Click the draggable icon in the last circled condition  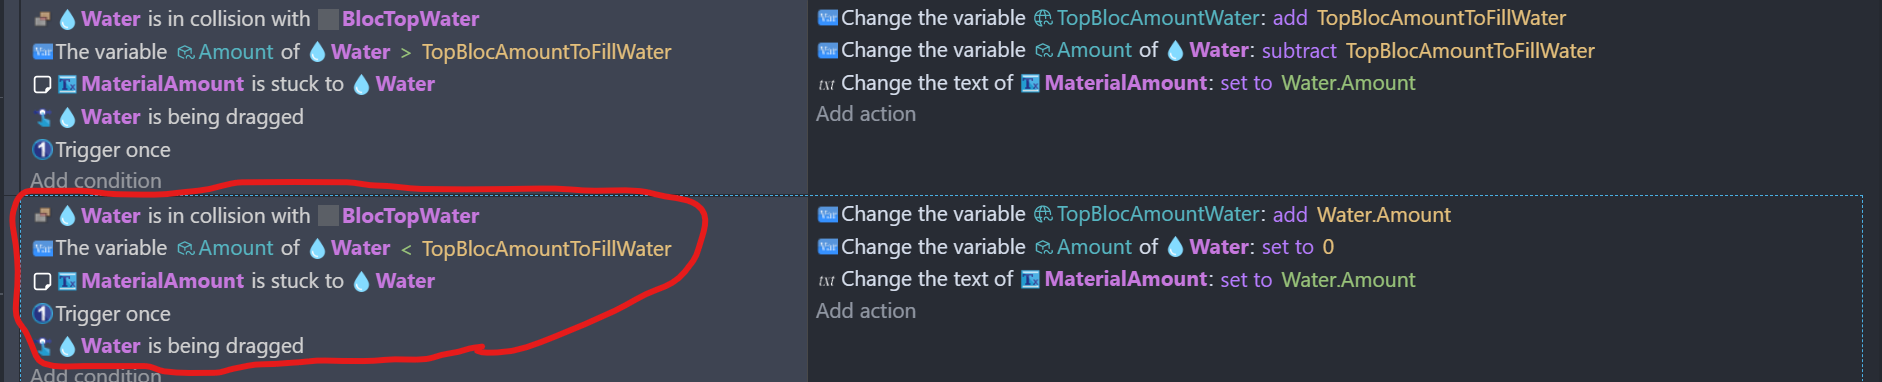click(x=42, y=346)
